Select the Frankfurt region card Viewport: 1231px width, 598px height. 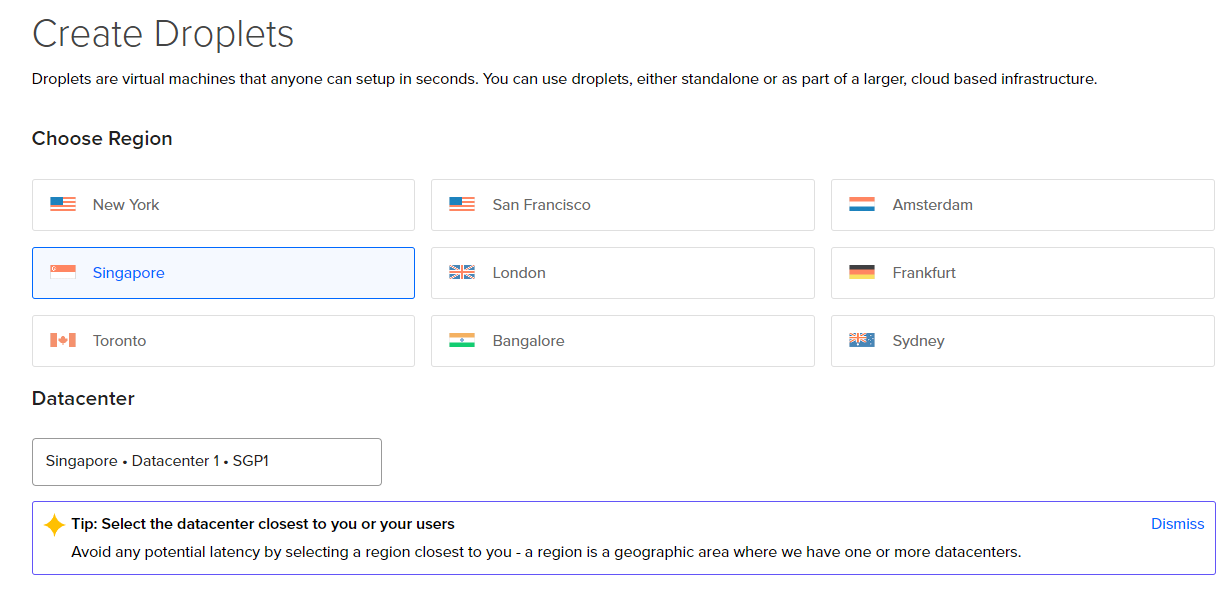1023,273
